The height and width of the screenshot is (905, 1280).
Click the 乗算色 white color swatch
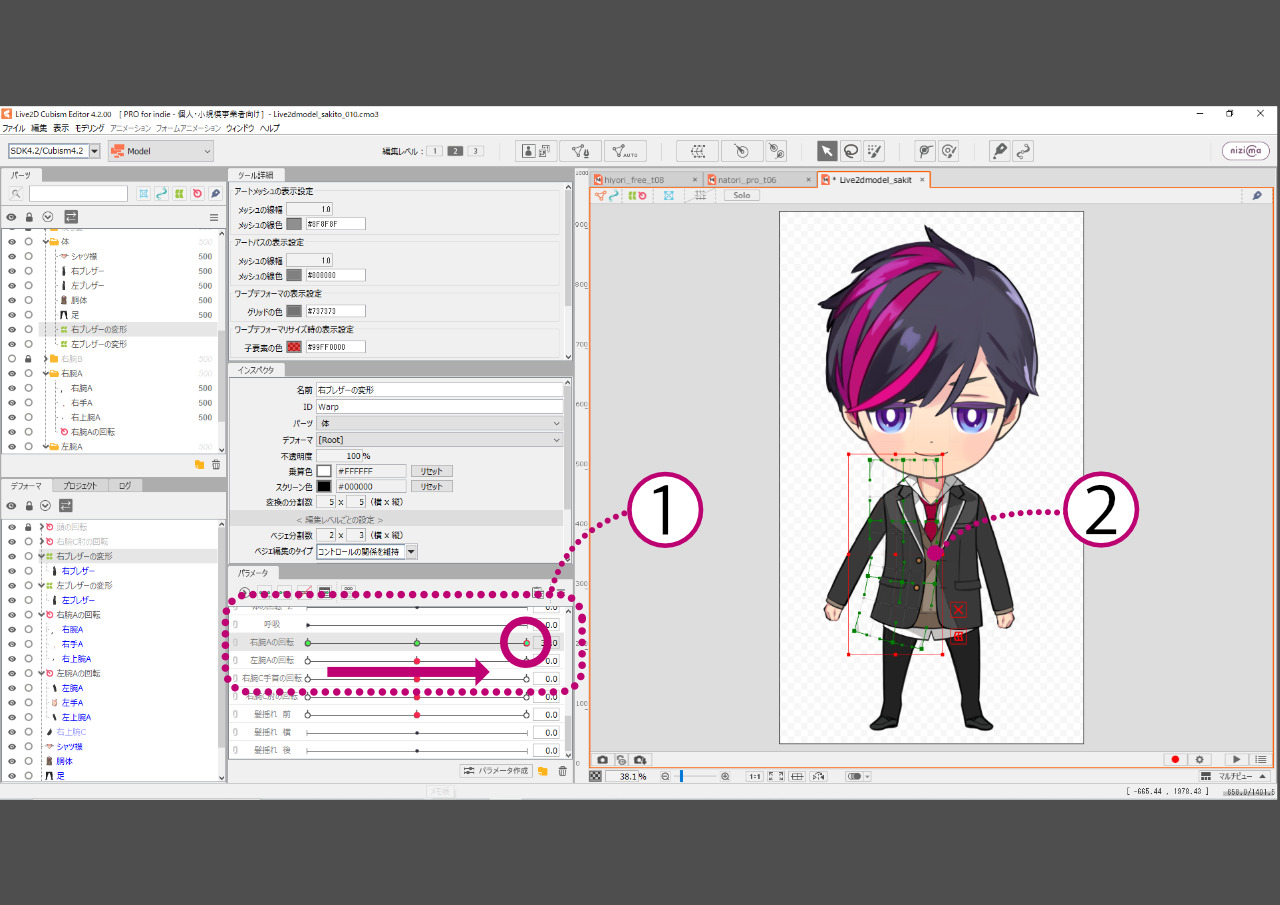pyautogui.click(x=324, y=471)
